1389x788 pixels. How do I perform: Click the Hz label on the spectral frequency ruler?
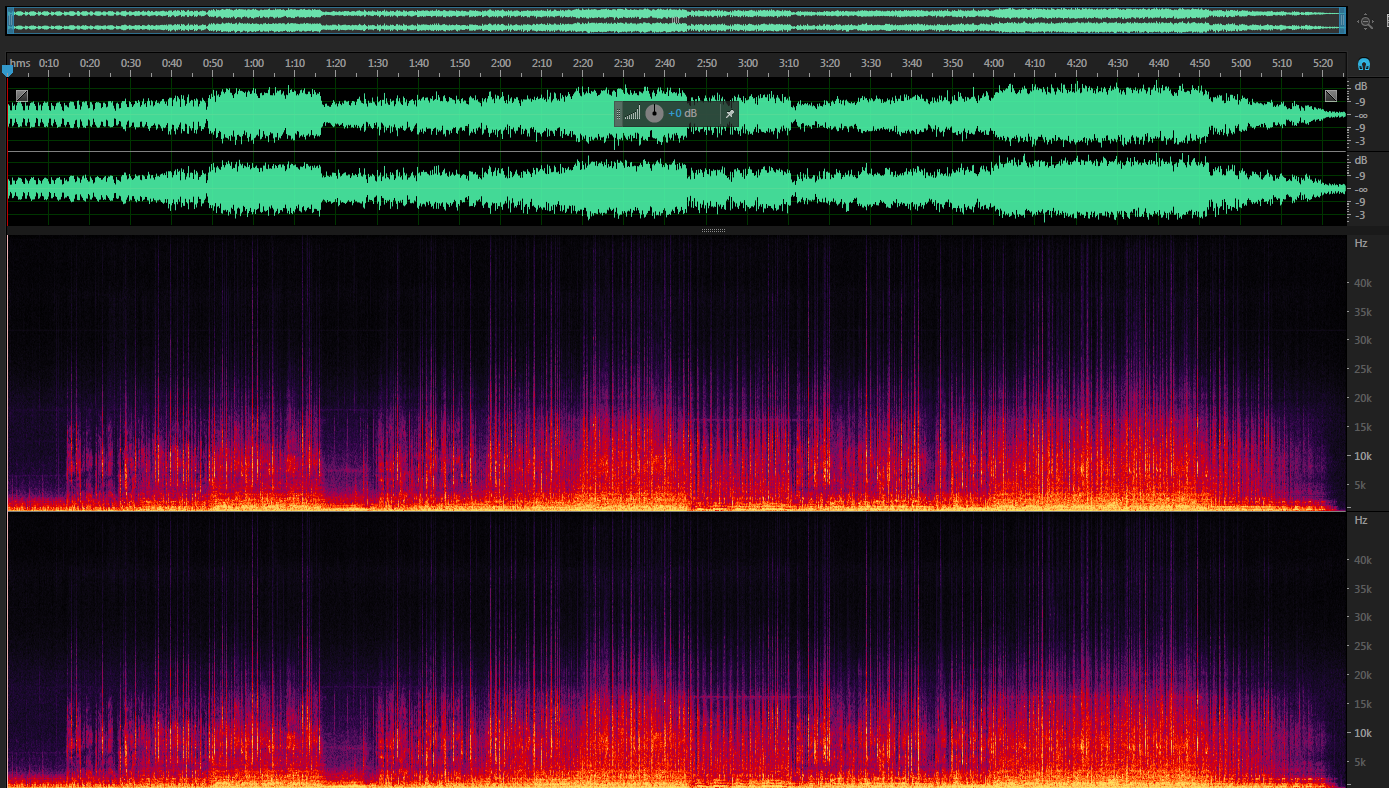click(1360, 243)
